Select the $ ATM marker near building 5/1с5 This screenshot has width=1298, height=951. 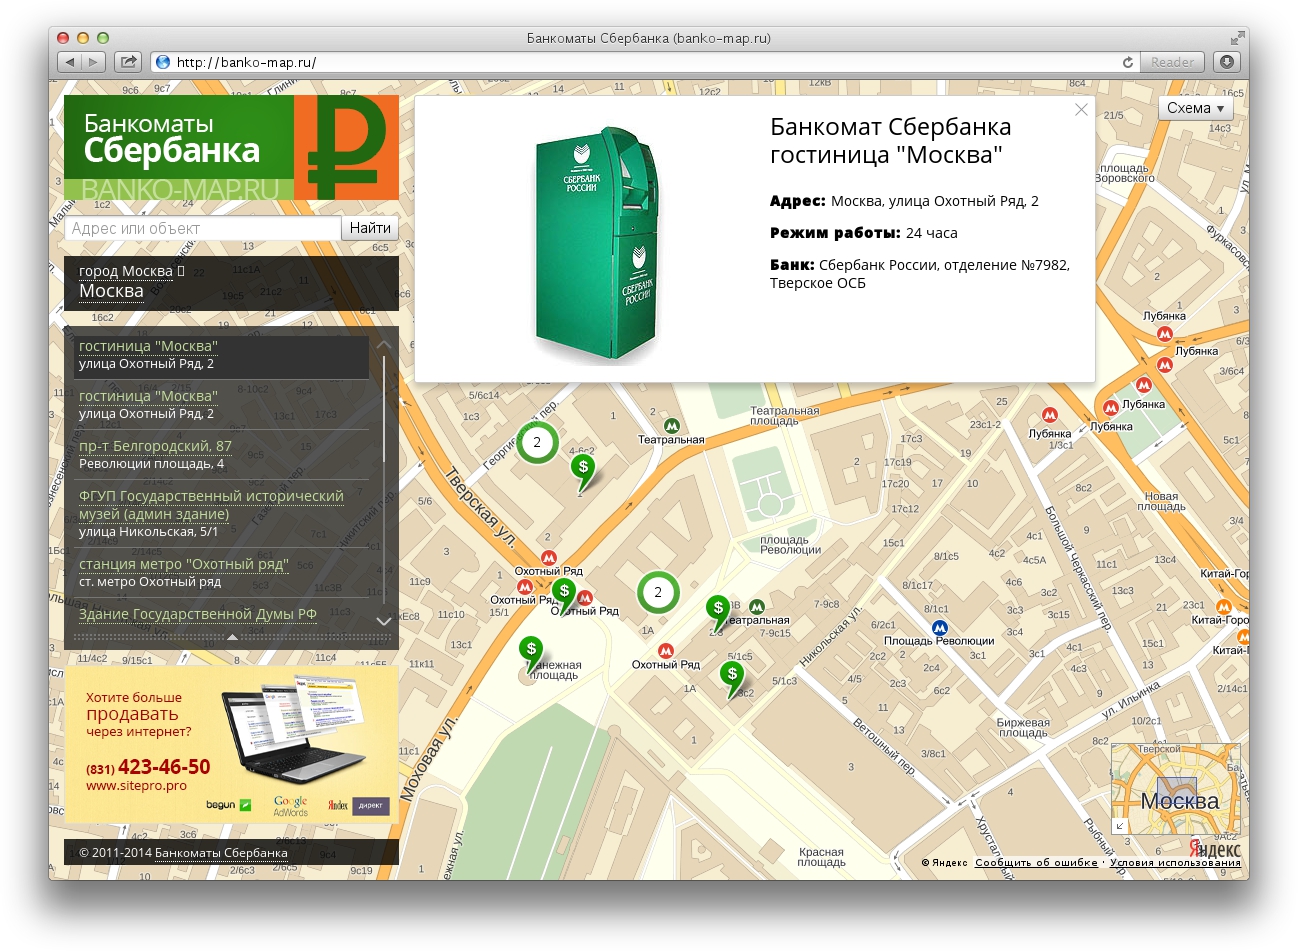coord(733,678)
